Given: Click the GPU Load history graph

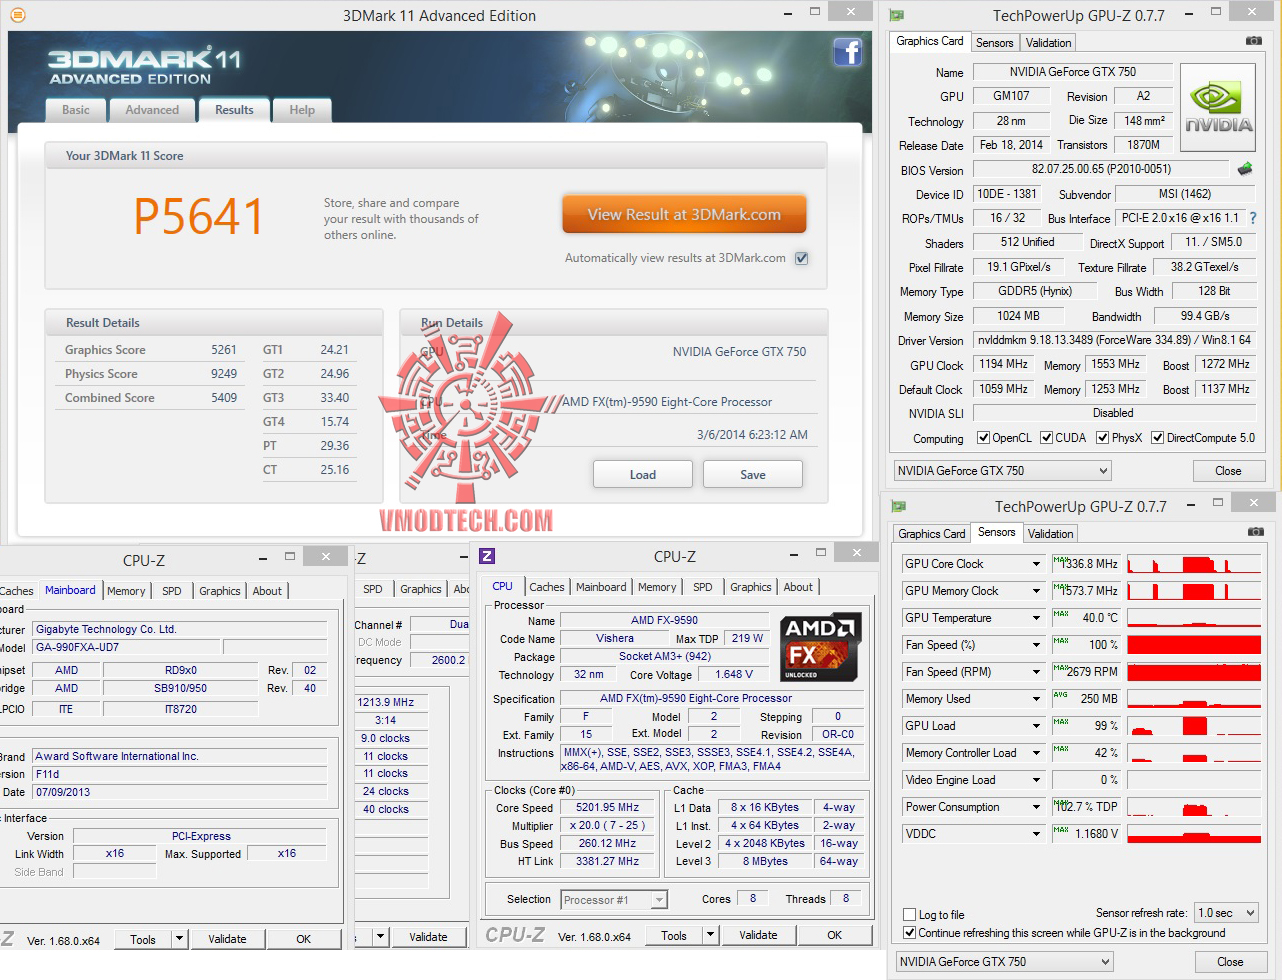Looking at the screenshot, I should 1194,726.
